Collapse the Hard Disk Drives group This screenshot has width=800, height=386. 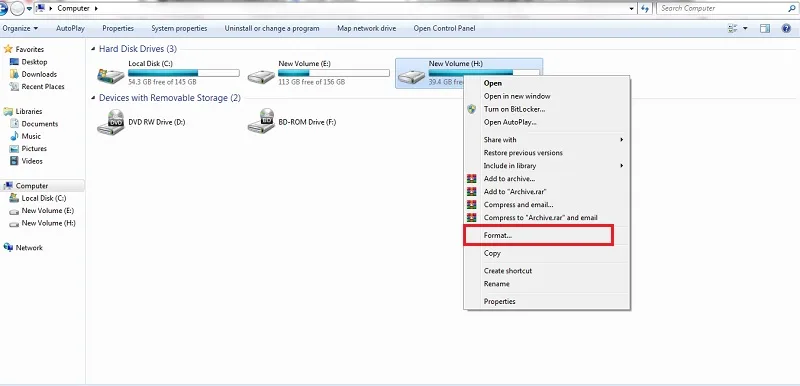(93, 49)
